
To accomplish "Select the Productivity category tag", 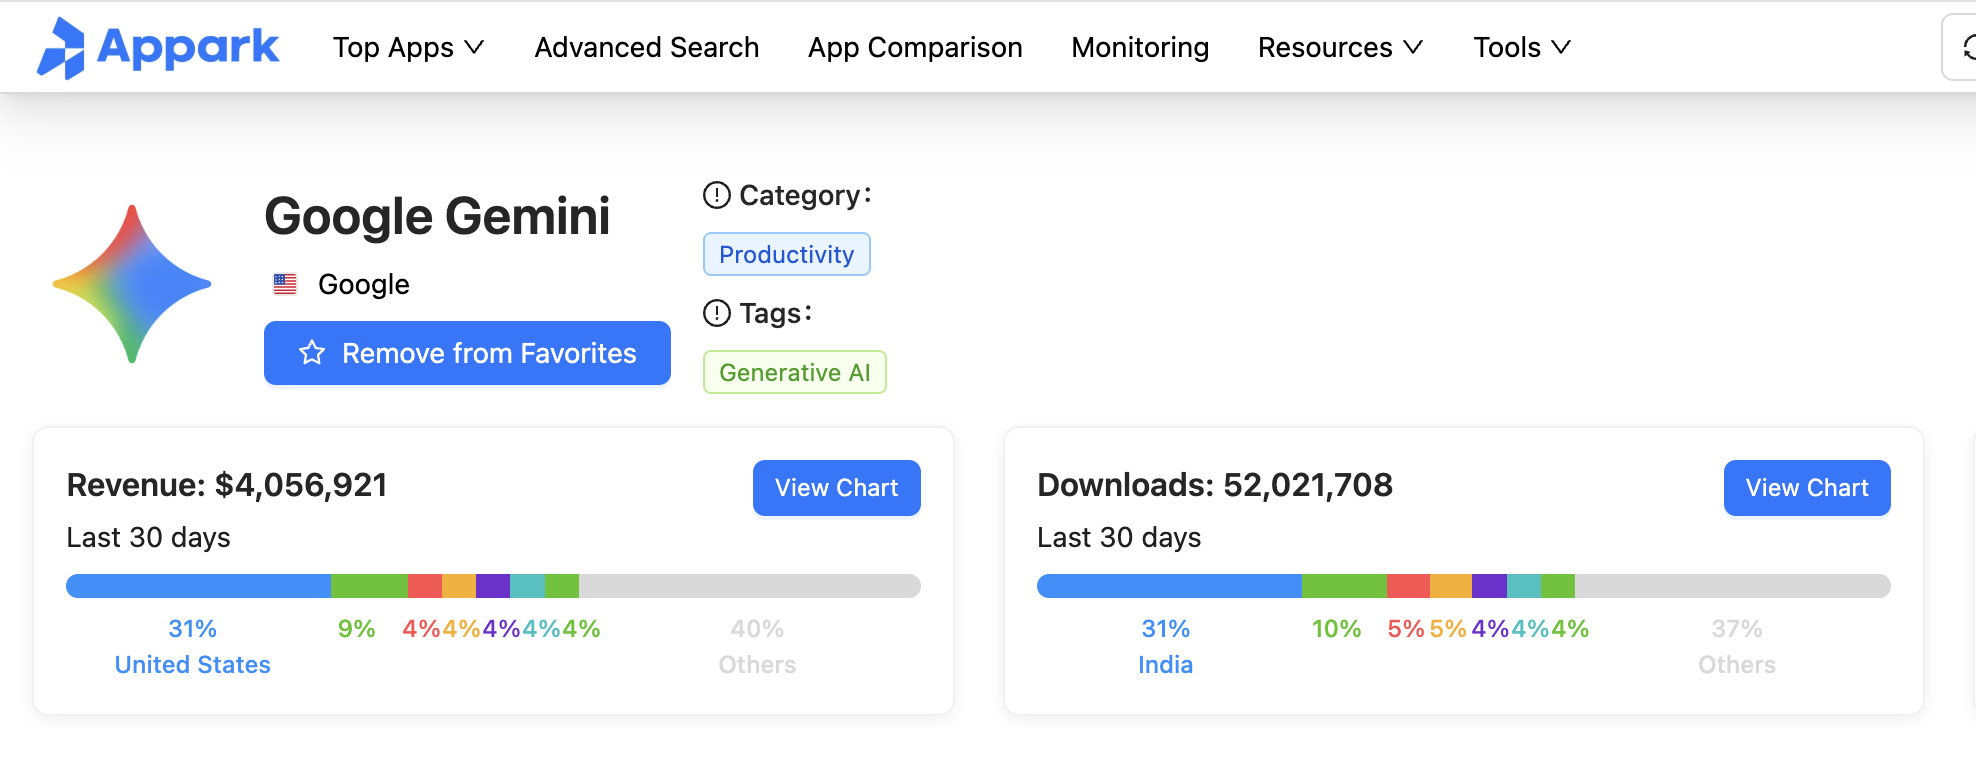I will coord(786,254).
